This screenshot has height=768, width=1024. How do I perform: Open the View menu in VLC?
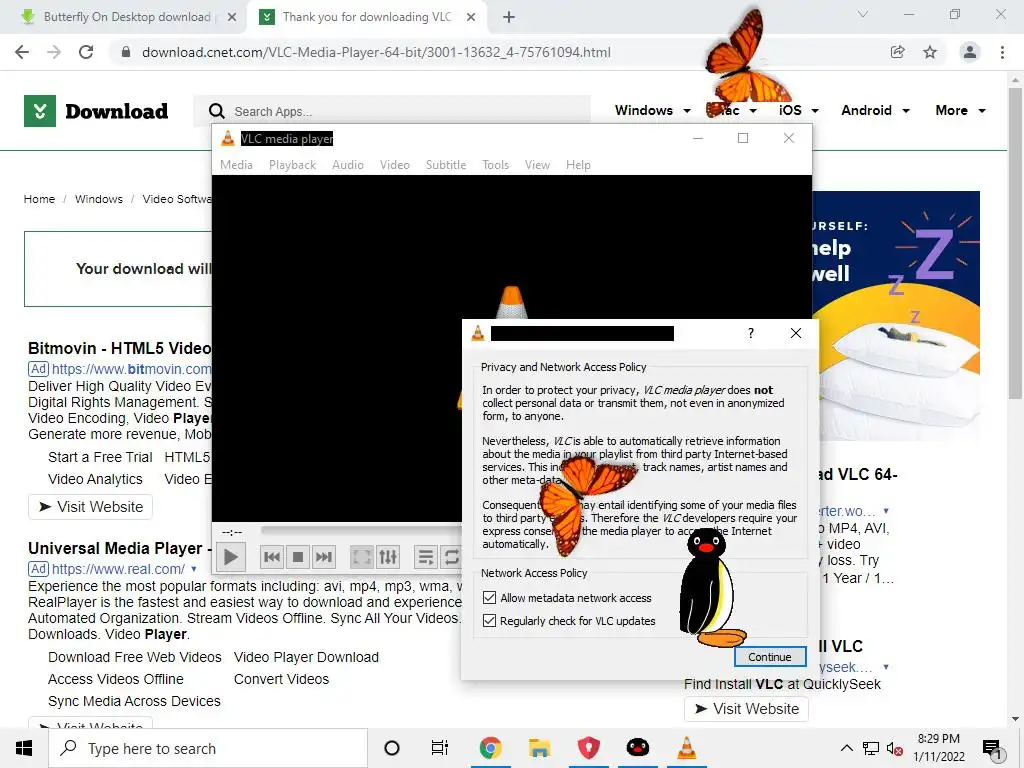[x=537, y=165]
